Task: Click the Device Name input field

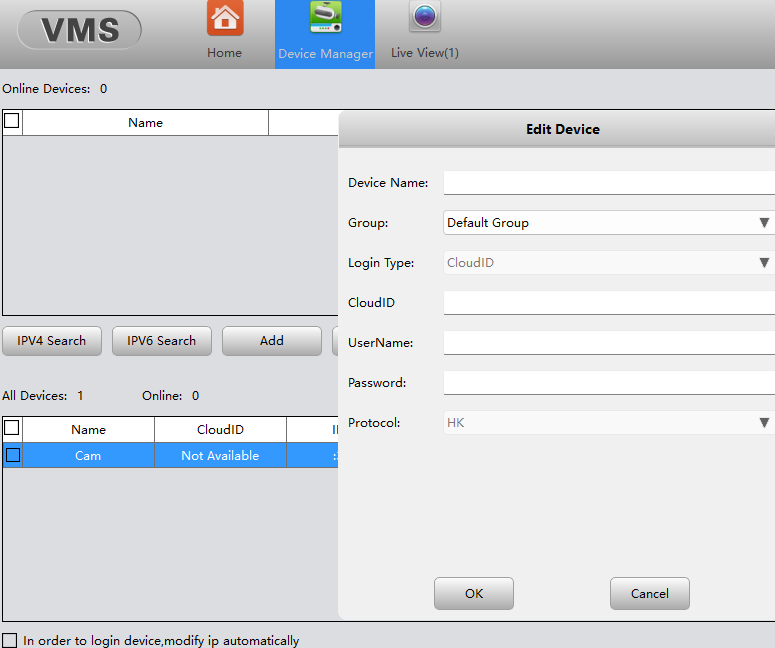Action: [608, 183]
